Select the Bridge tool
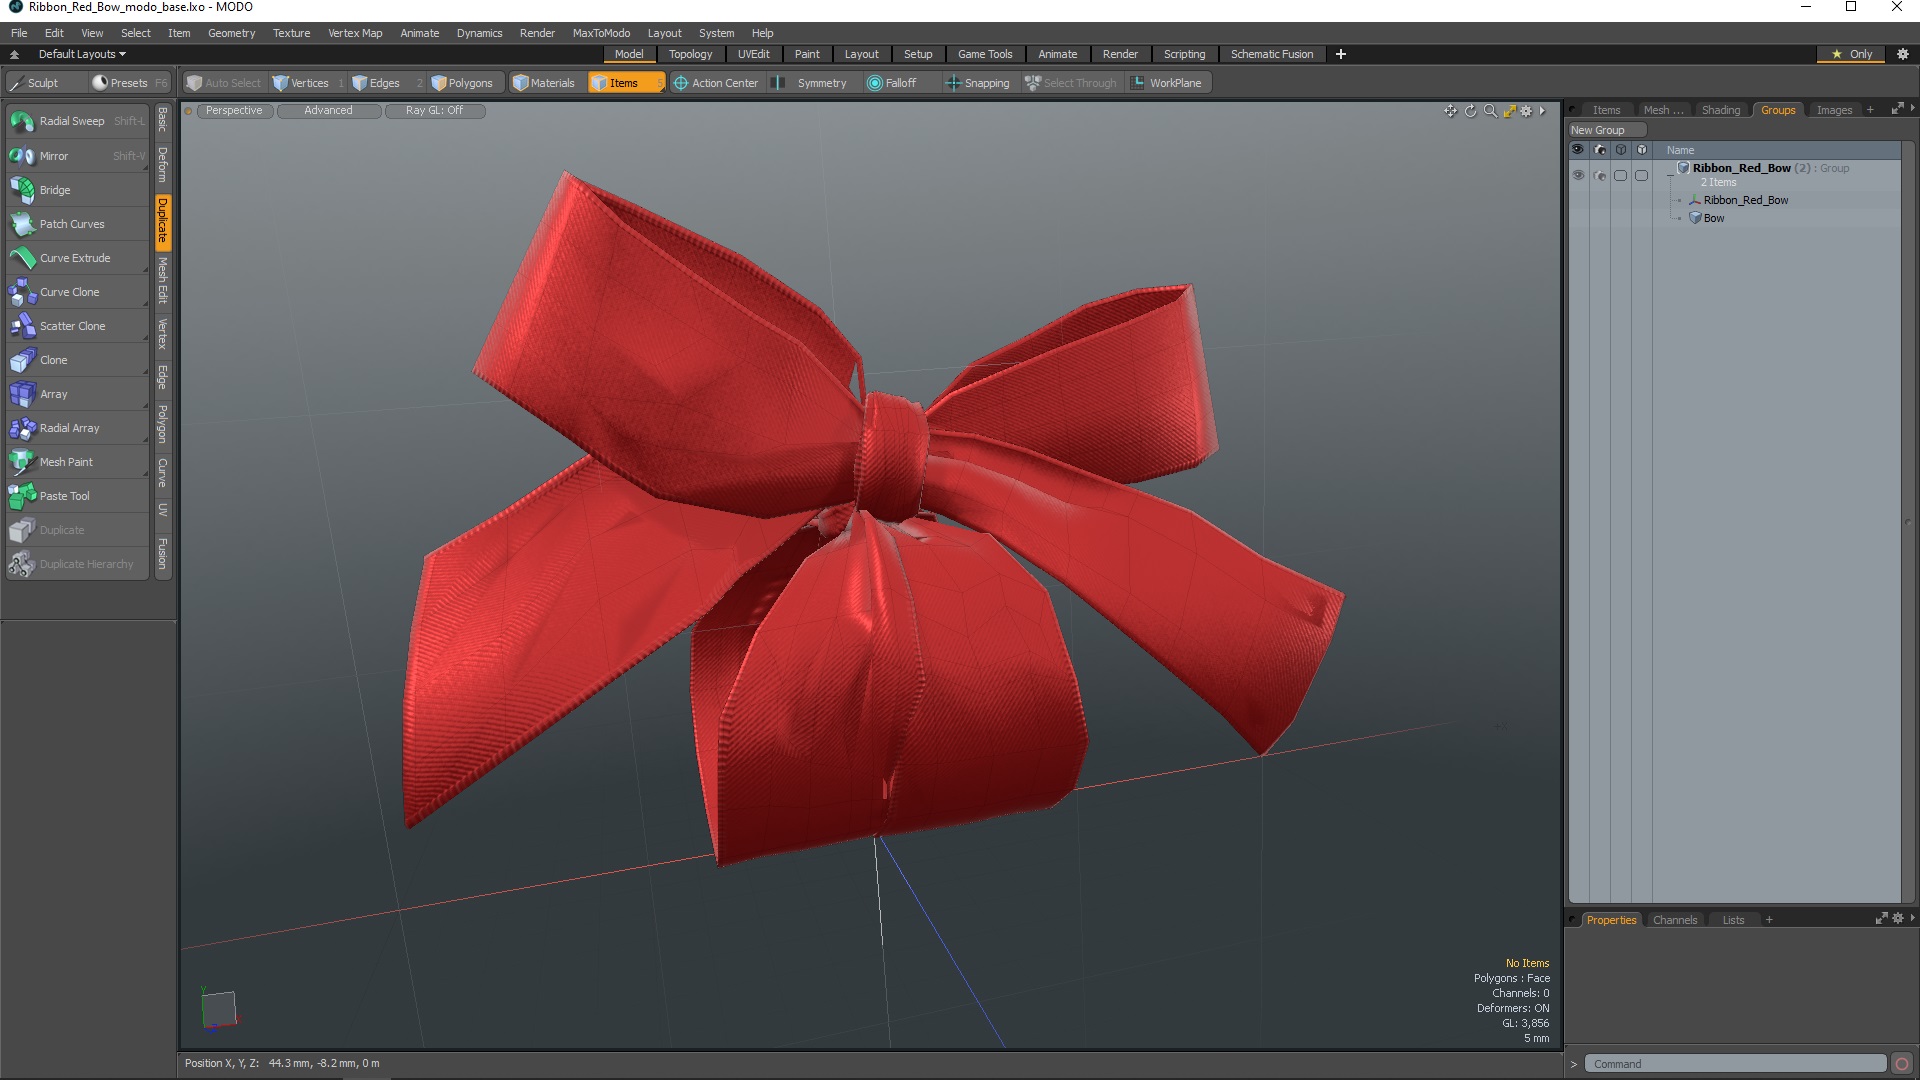The width and height of the screenshot is (1920, 1080). 54,189
